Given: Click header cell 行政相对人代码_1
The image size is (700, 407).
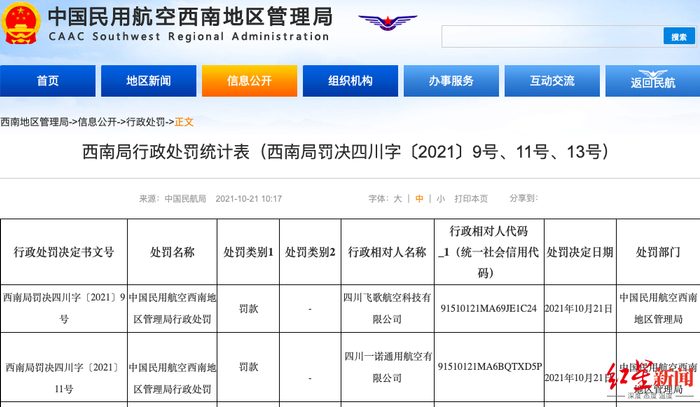Looking at the screenshot, I should point(489,252).
